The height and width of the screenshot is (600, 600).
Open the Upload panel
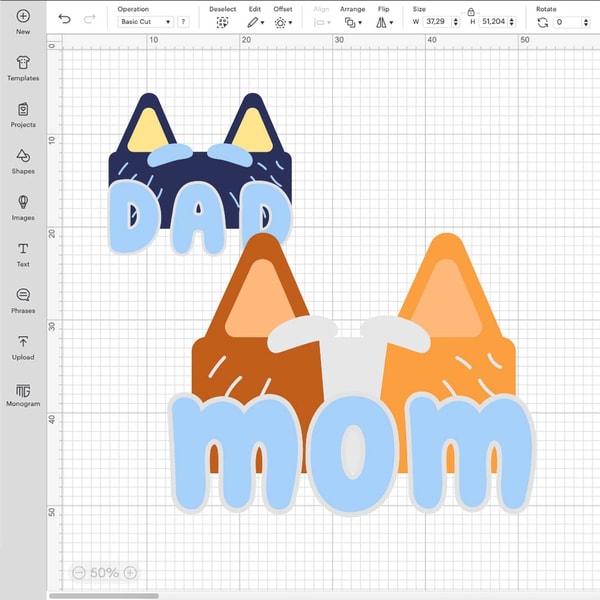pos(23,348)
